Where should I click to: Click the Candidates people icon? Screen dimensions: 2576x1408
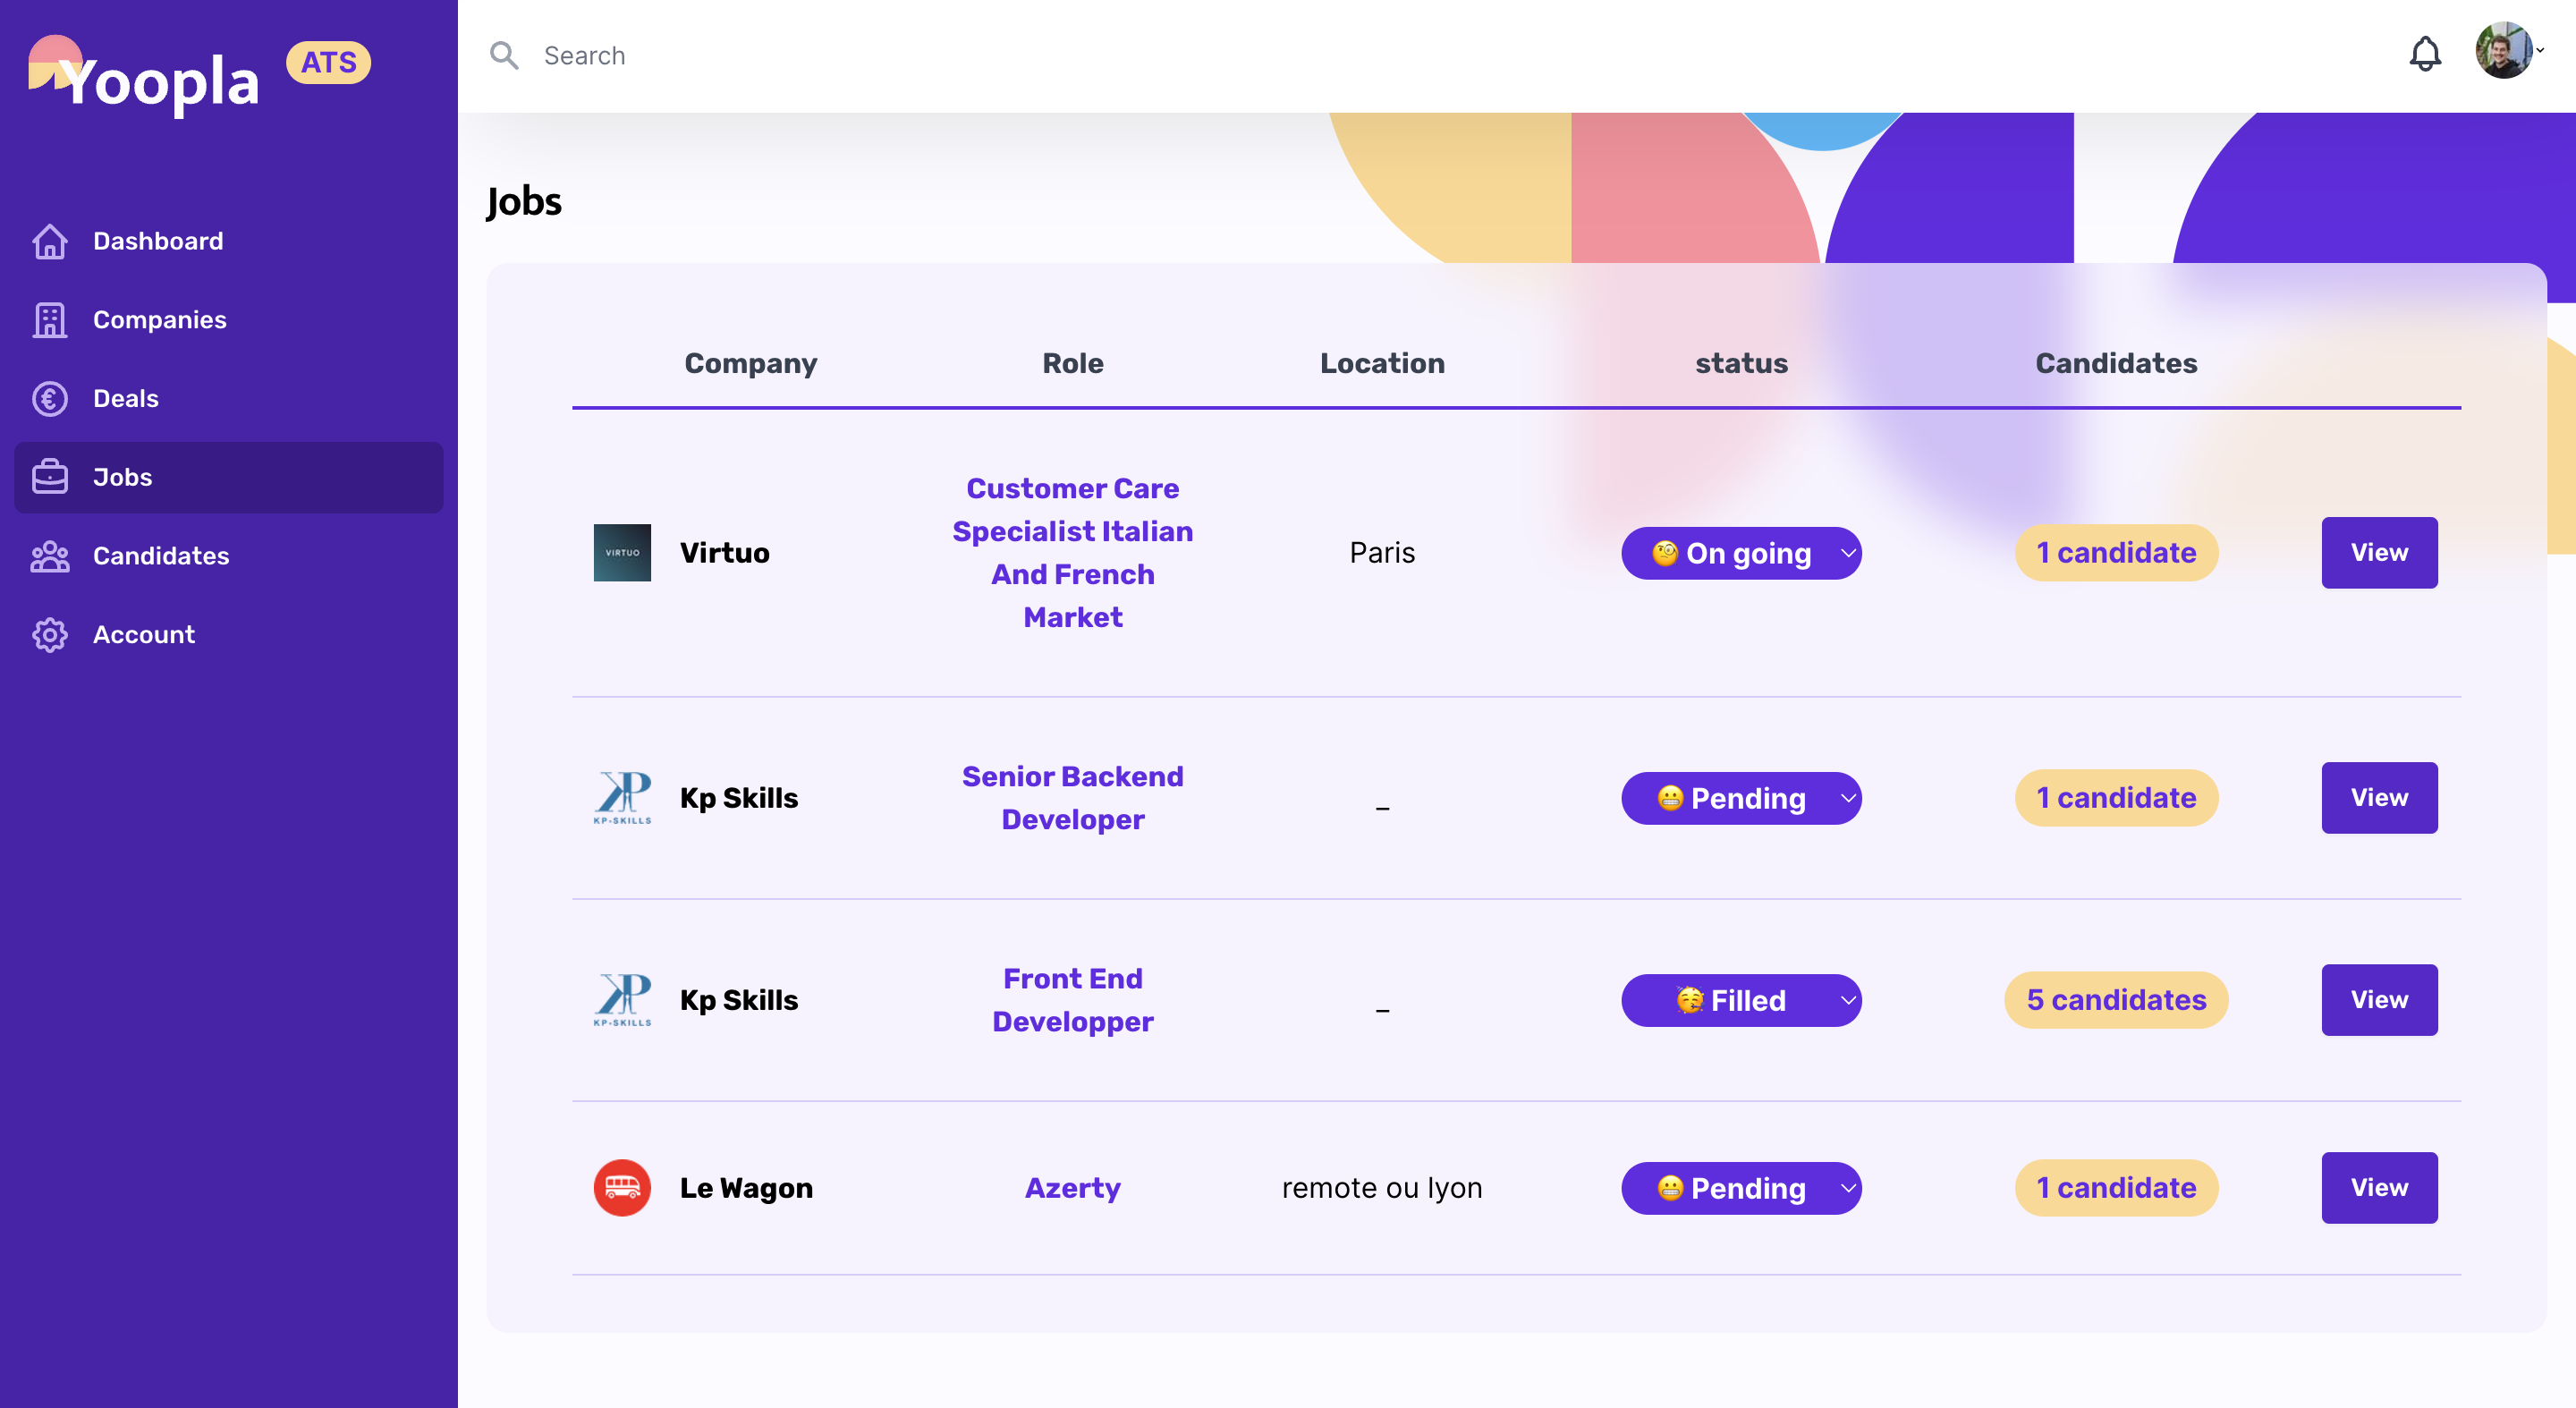[x=49, y=556]
